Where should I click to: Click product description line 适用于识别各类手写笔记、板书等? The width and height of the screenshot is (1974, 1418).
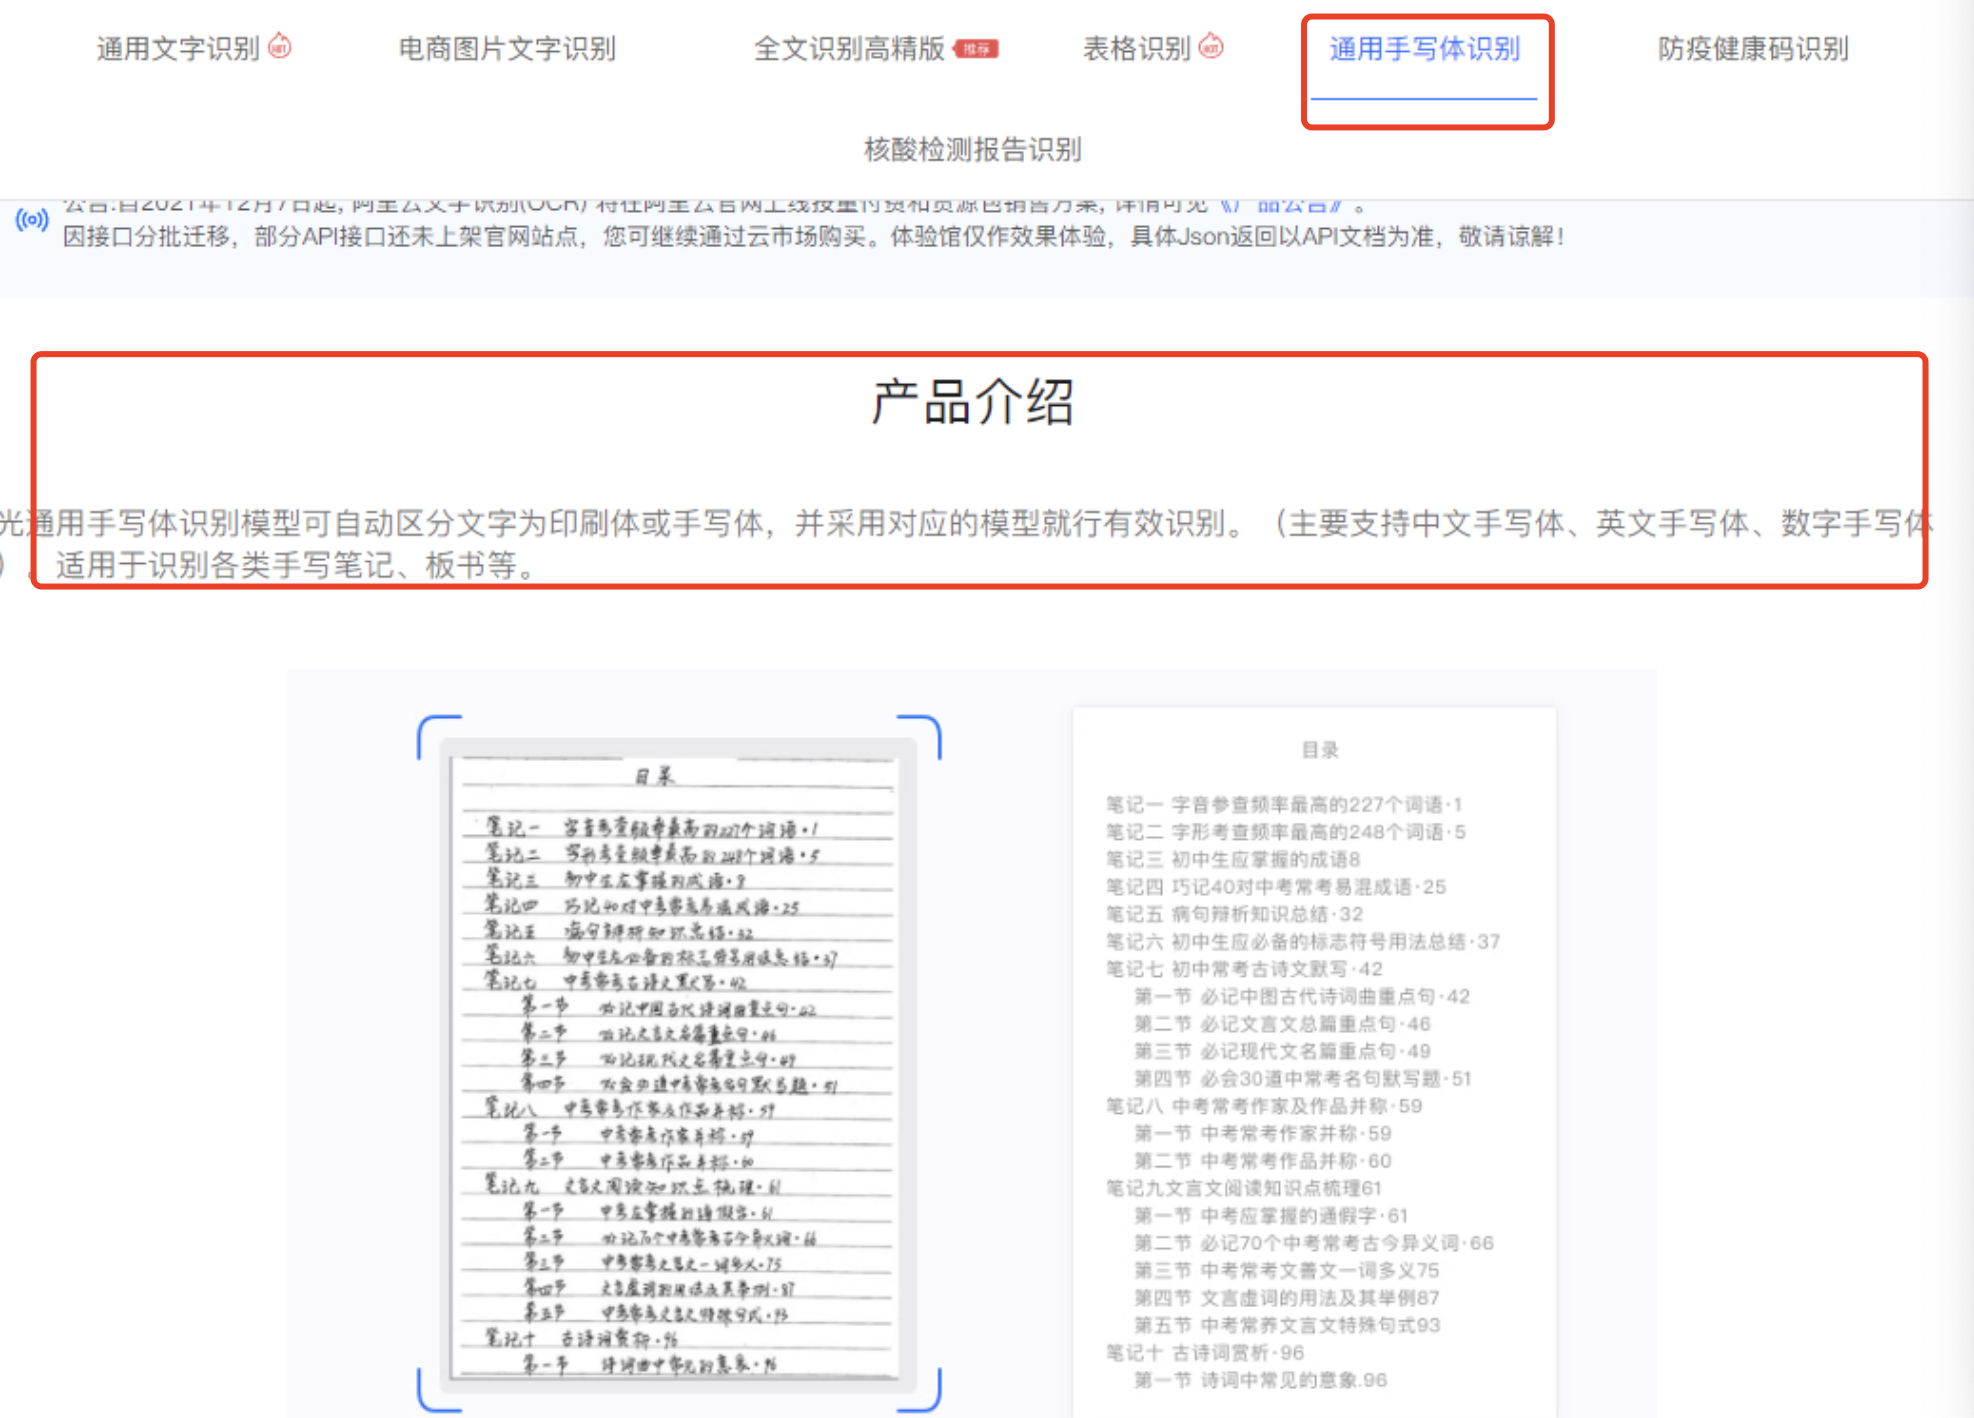[x=297, y=566]
